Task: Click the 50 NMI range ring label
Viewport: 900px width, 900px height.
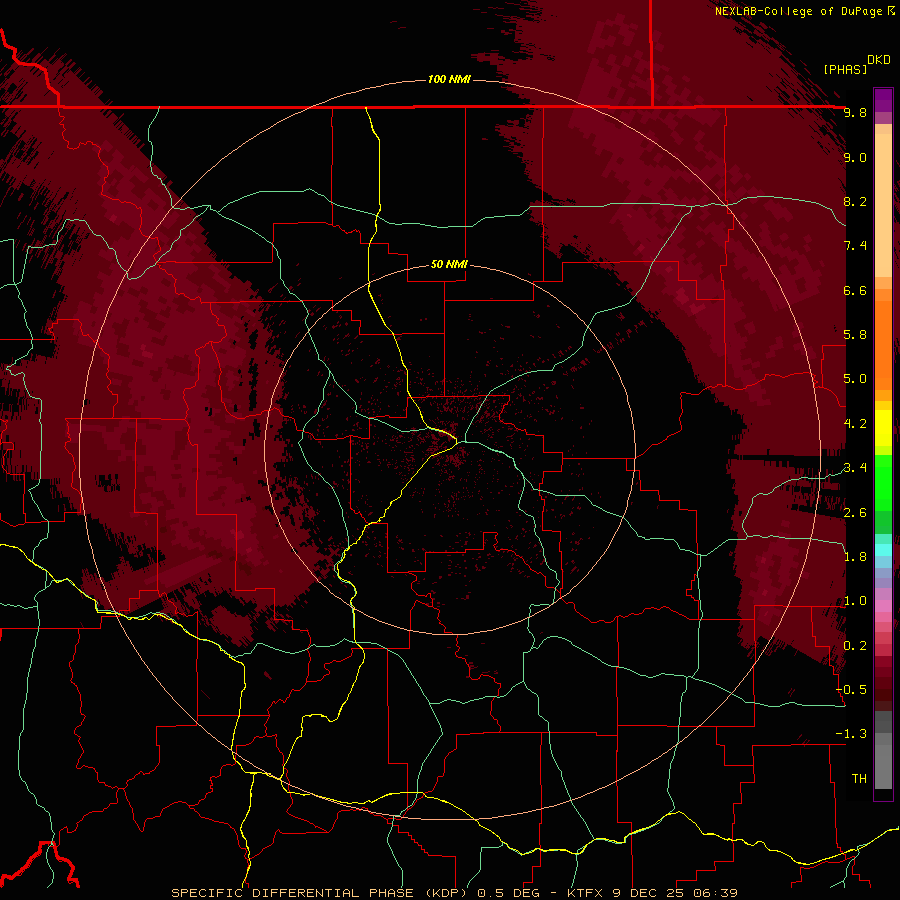Action: [x=449, y=264]
